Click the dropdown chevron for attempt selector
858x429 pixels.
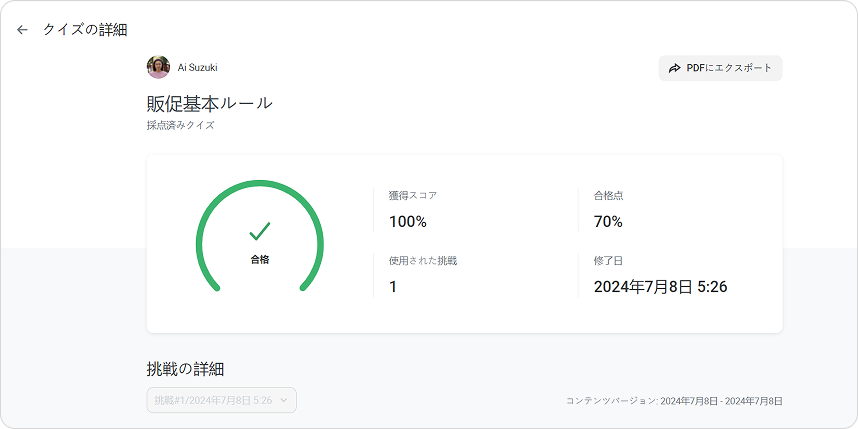pyautogui.click(x=284, y=400)
